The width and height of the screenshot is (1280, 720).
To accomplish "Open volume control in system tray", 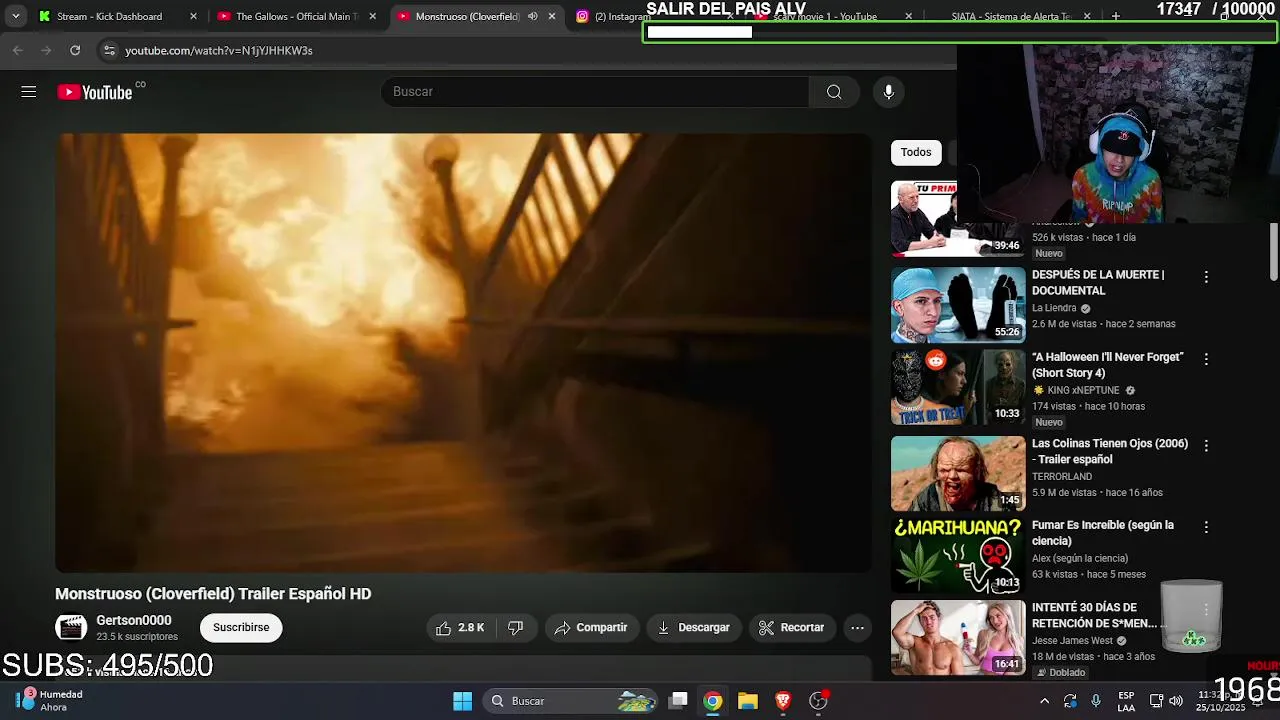I will pyautogui.click(x=1176, y=701).
